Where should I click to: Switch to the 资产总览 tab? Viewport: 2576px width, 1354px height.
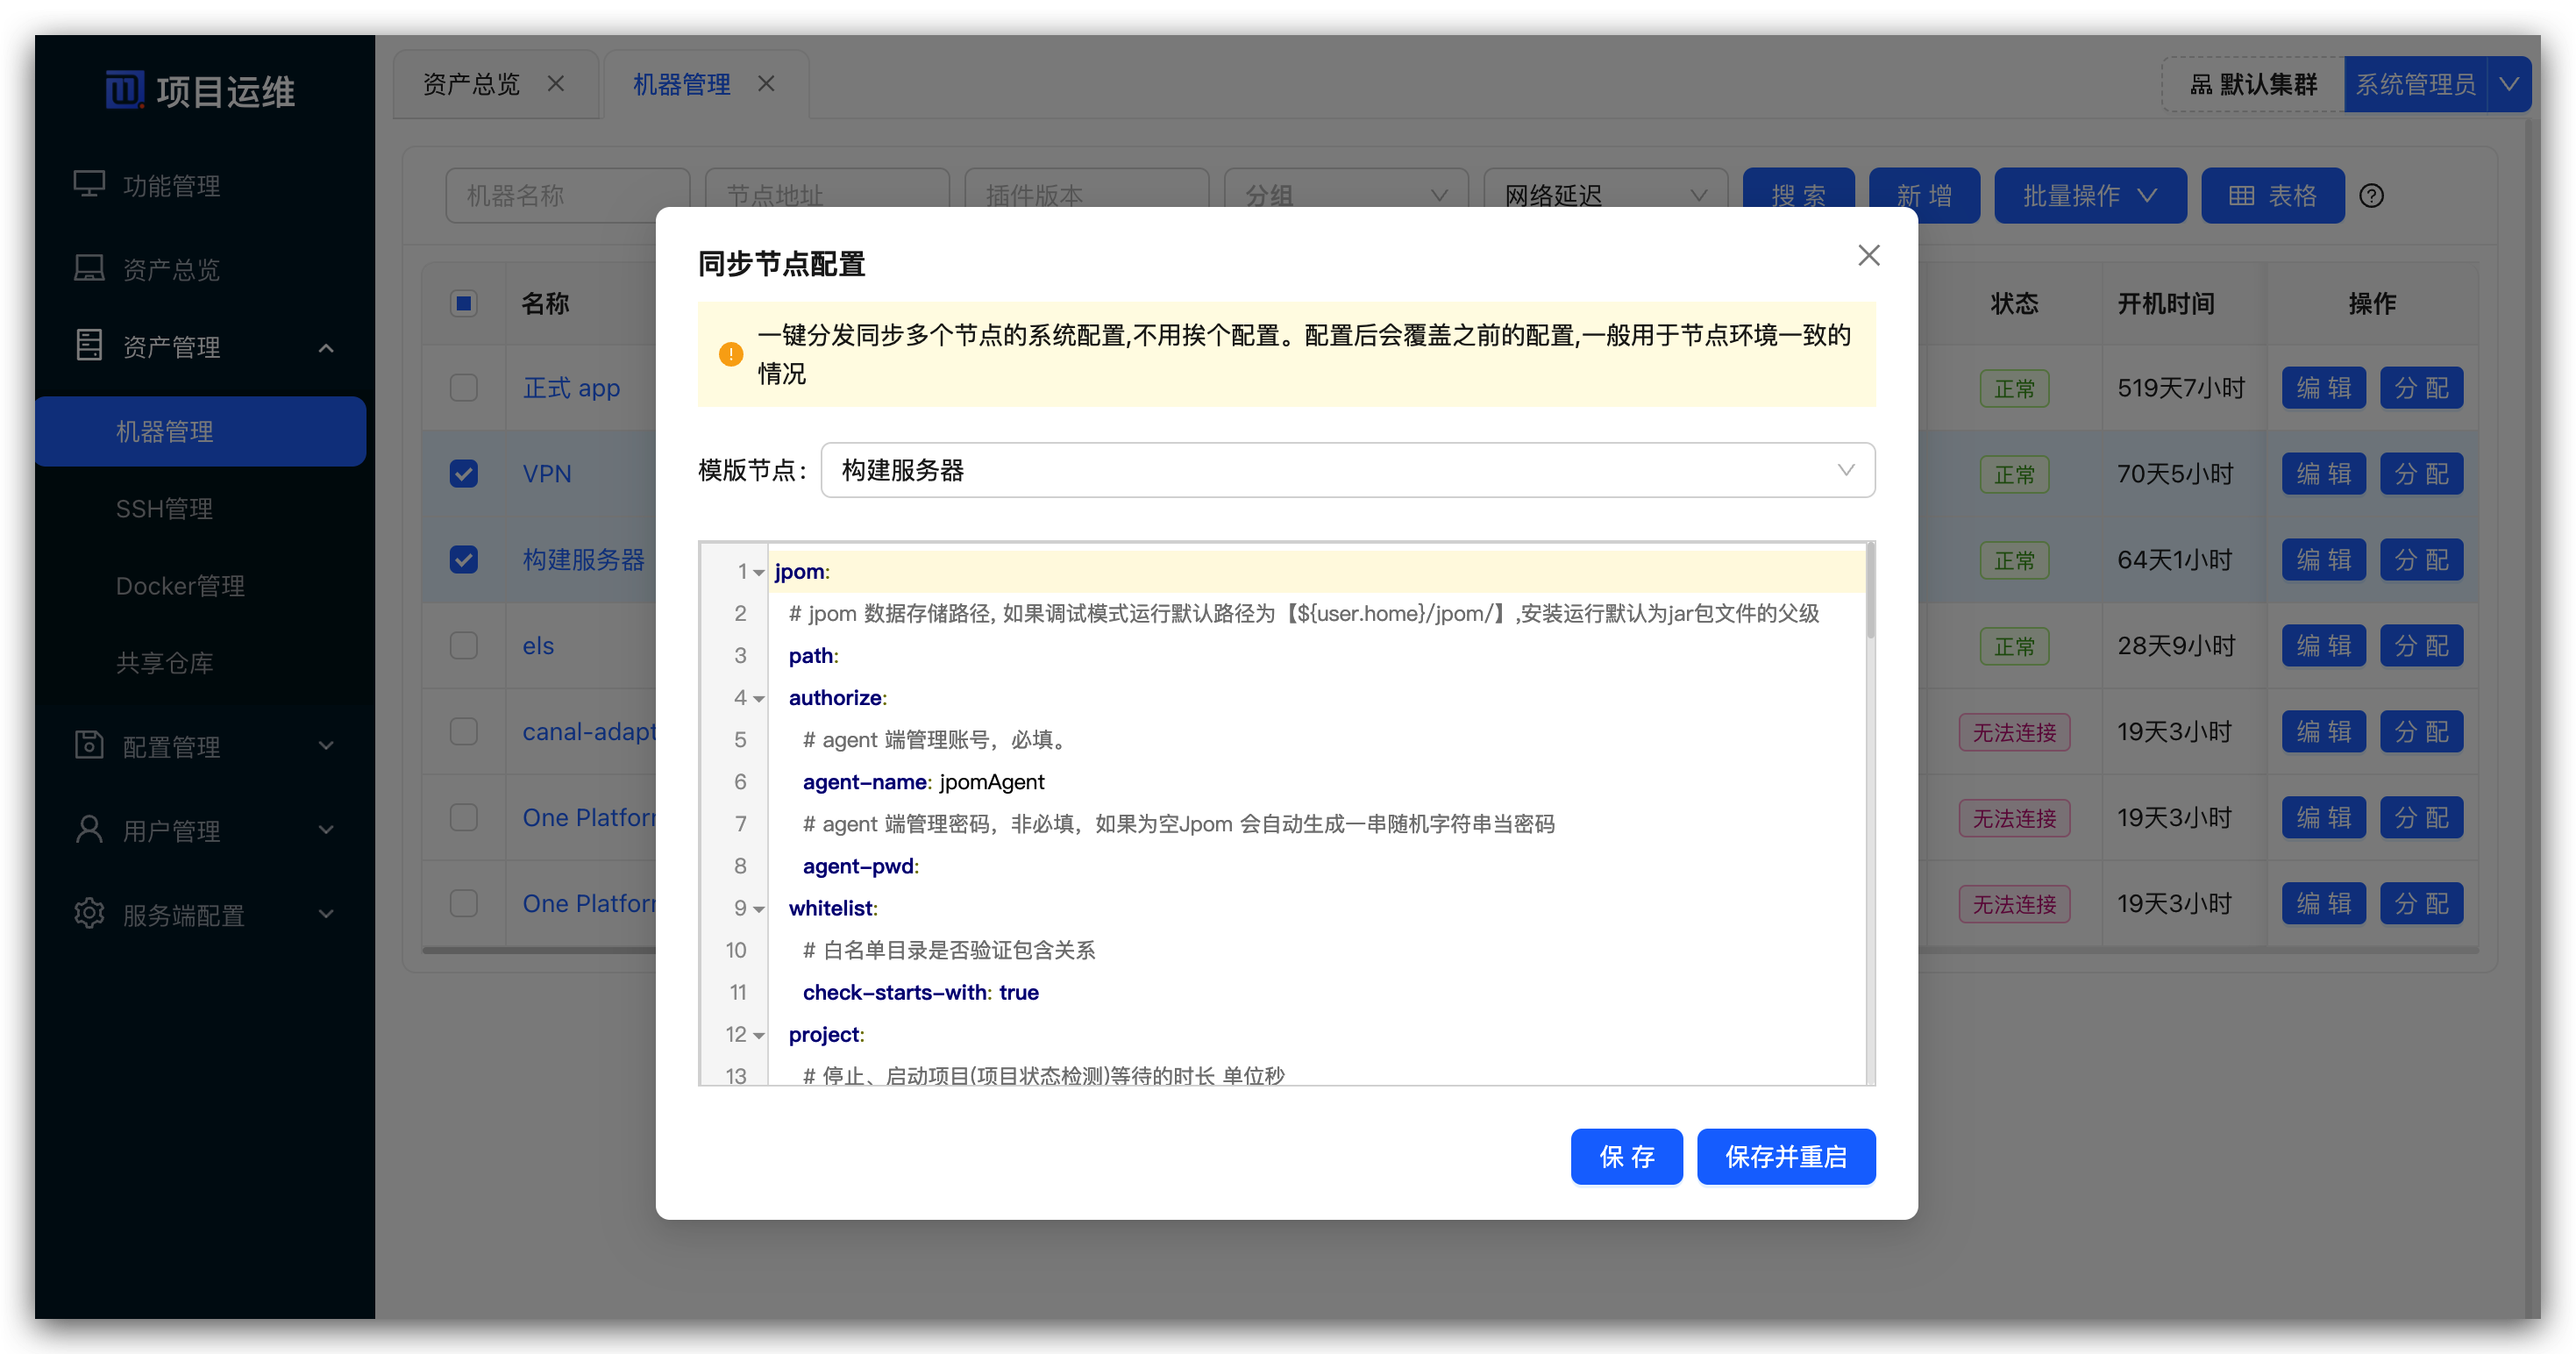[x=472, y=84]
